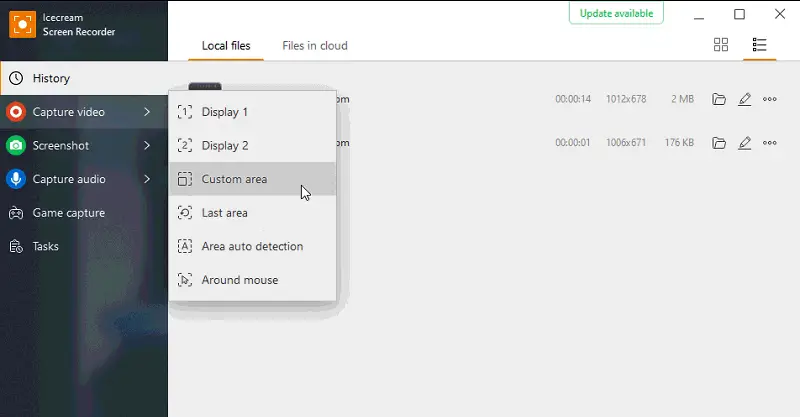Click the Display 1 bracket icon
This screenshot has width=800, height=417.
(x=185, y=112)
